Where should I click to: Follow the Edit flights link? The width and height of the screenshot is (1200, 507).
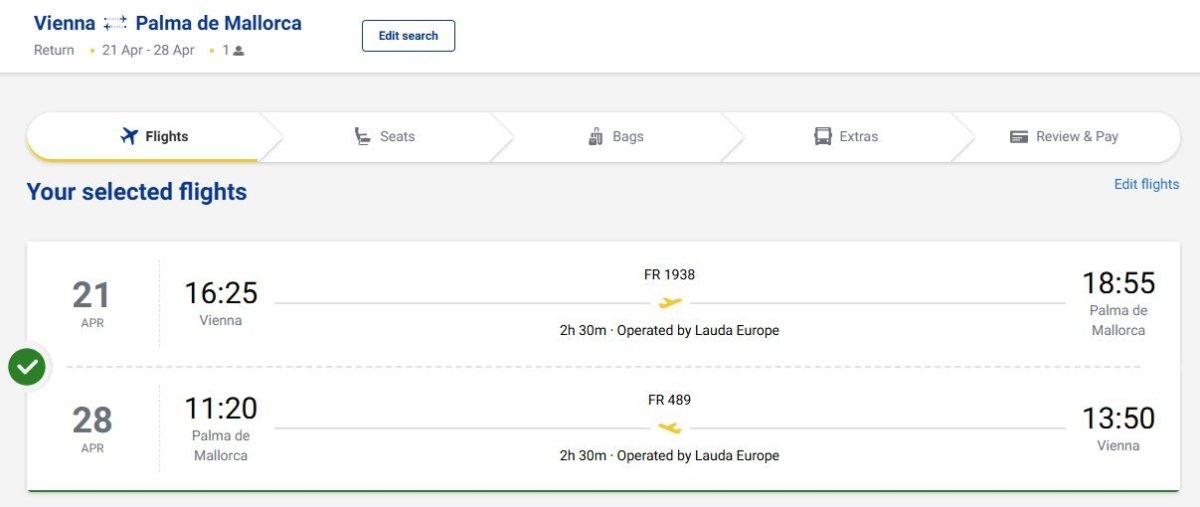(1146, 184)
